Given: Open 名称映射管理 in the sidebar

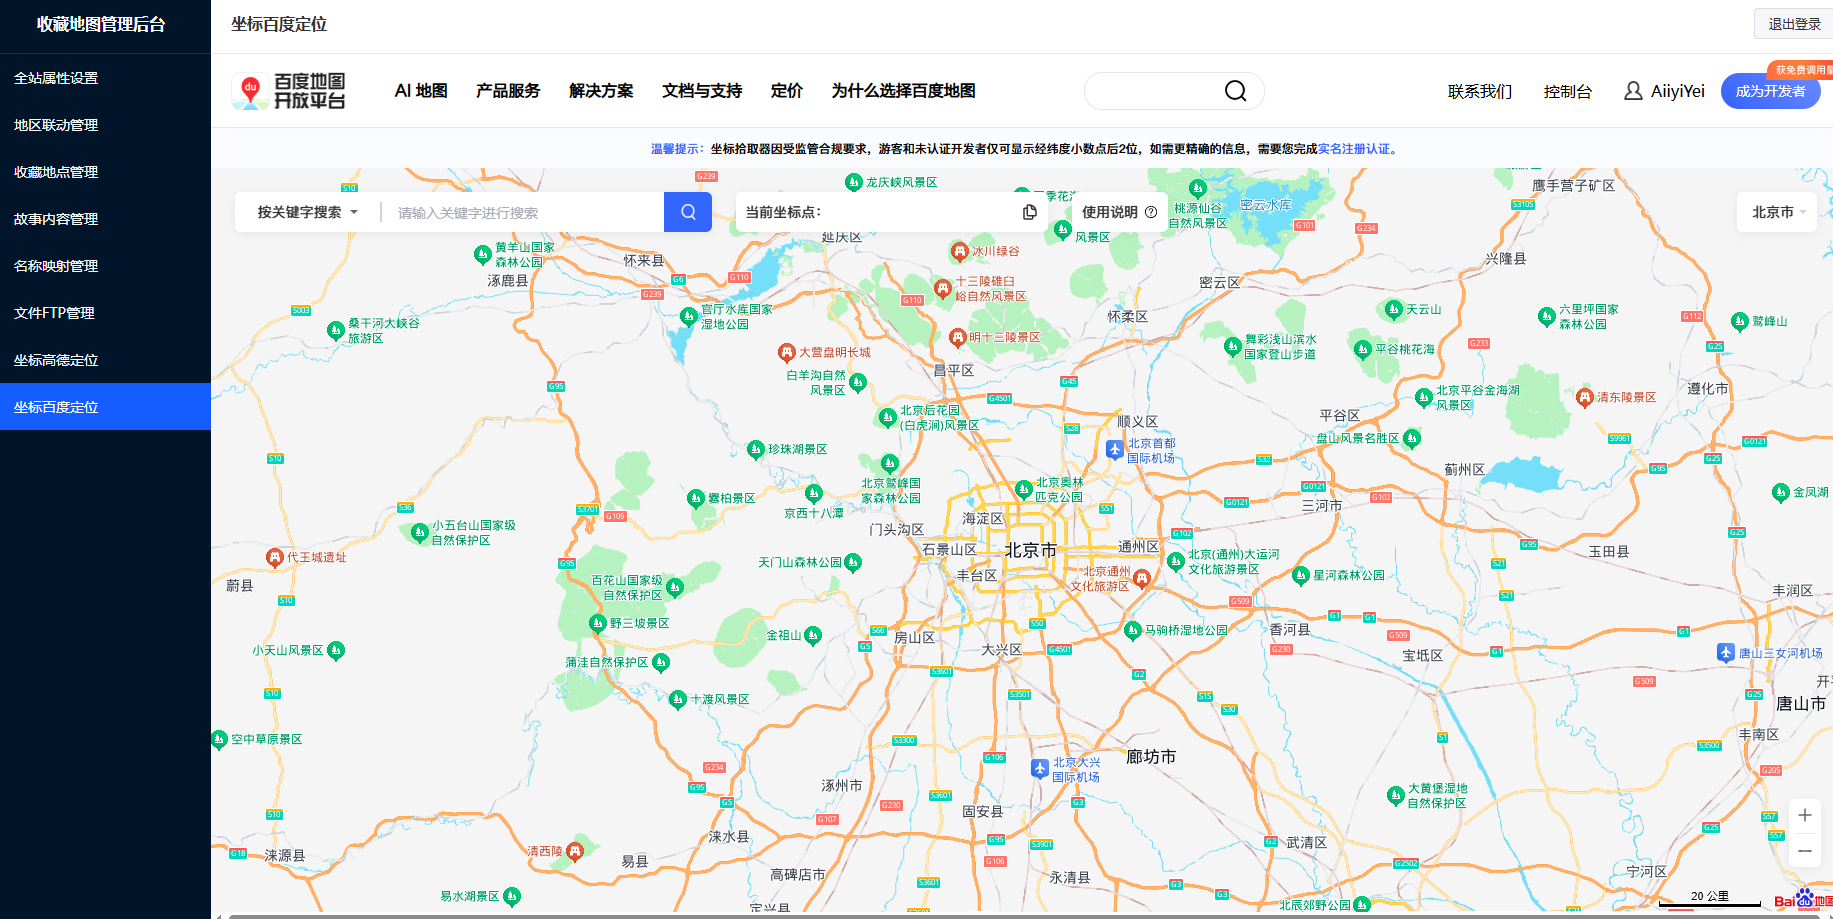Looking at the screenshot, I should tap(105, 266).
